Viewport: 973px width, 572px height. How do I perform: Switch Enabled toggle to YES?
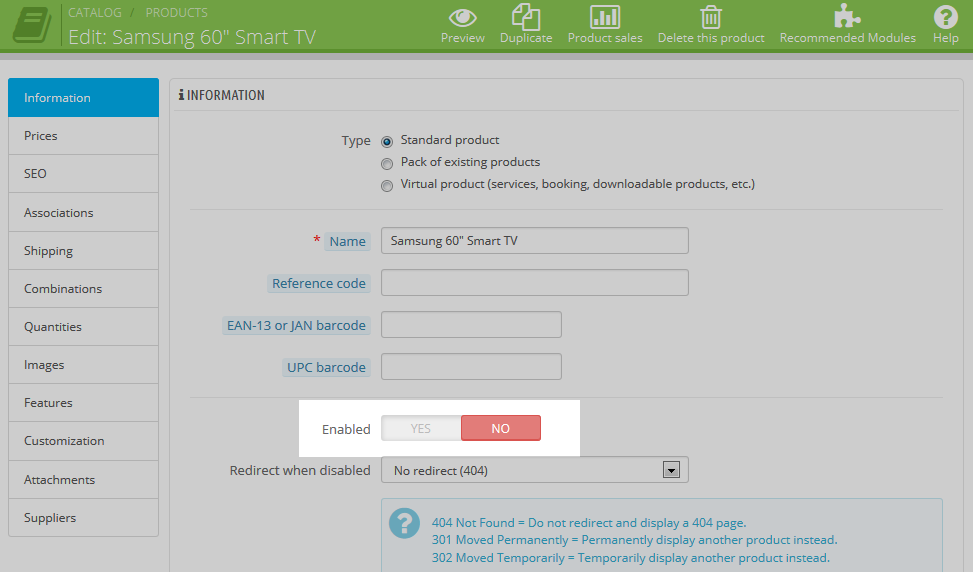point(421,428)
